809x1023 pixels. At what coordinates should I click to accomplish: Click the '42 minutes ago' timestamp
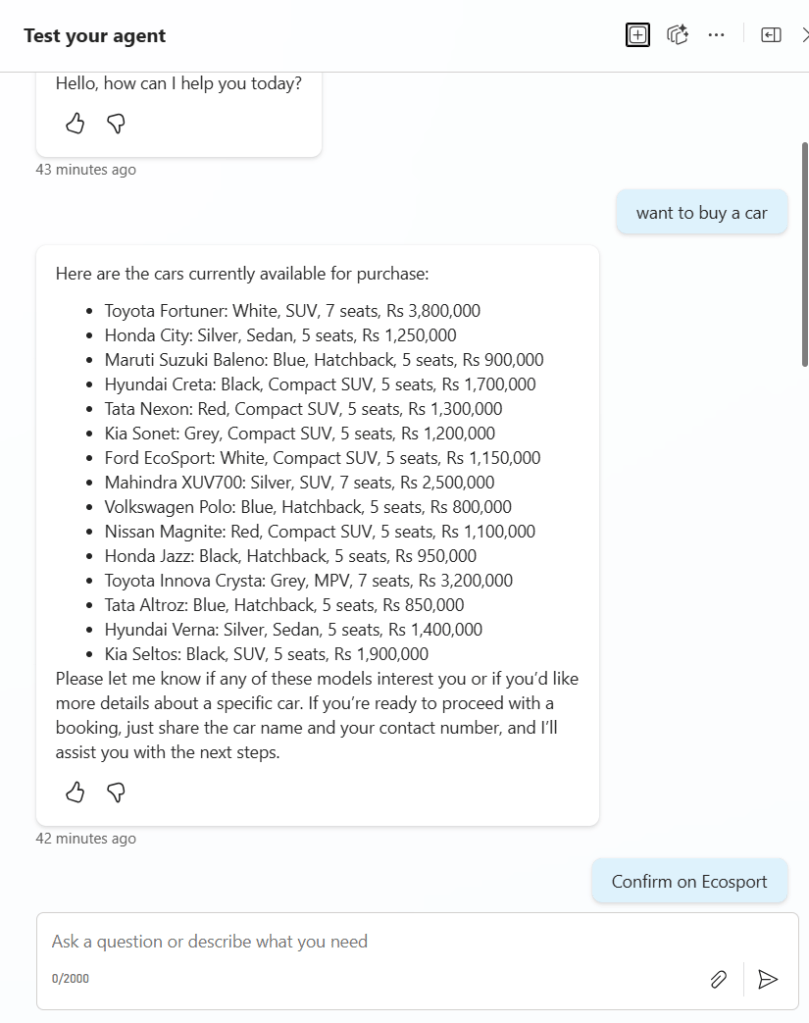[x=86, y=839]
